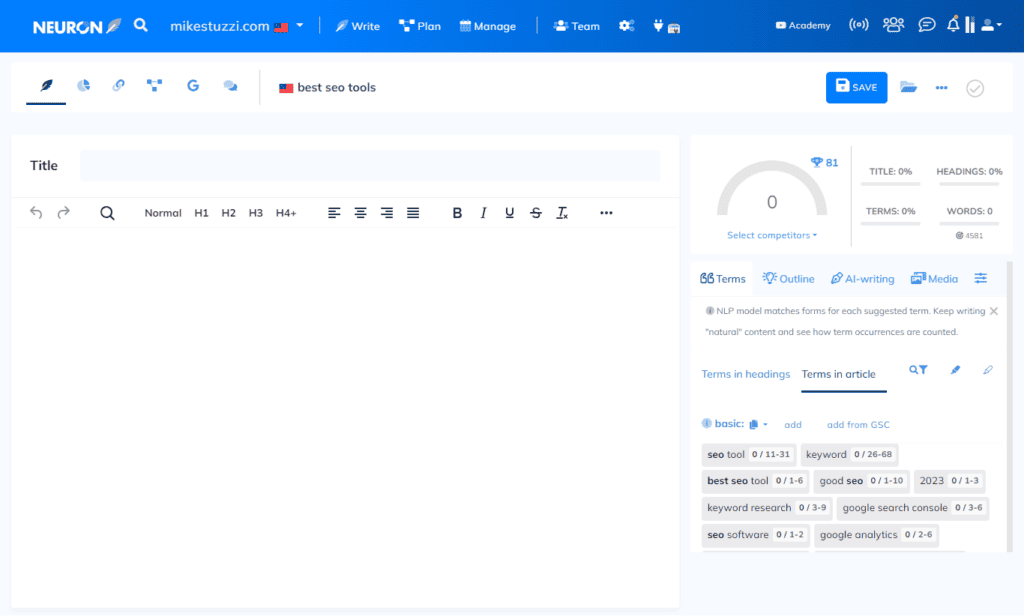Open the Outline tab
The width and height of the screenshot is (1024, 616).
click(x=788, y=278)
